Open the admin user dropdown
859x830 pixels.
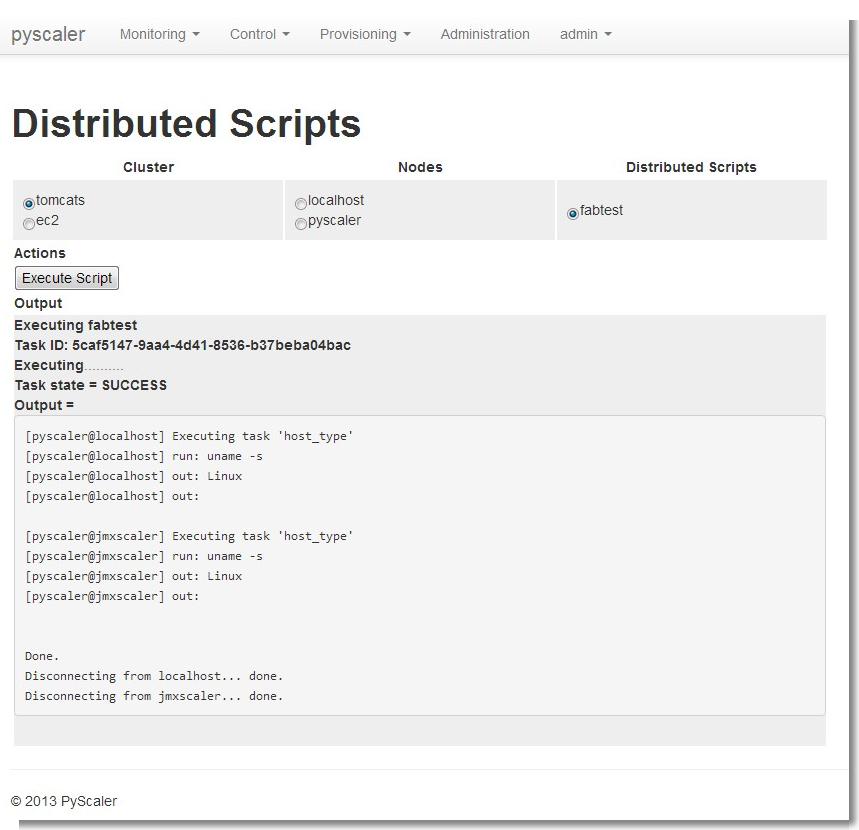[585, 34]
